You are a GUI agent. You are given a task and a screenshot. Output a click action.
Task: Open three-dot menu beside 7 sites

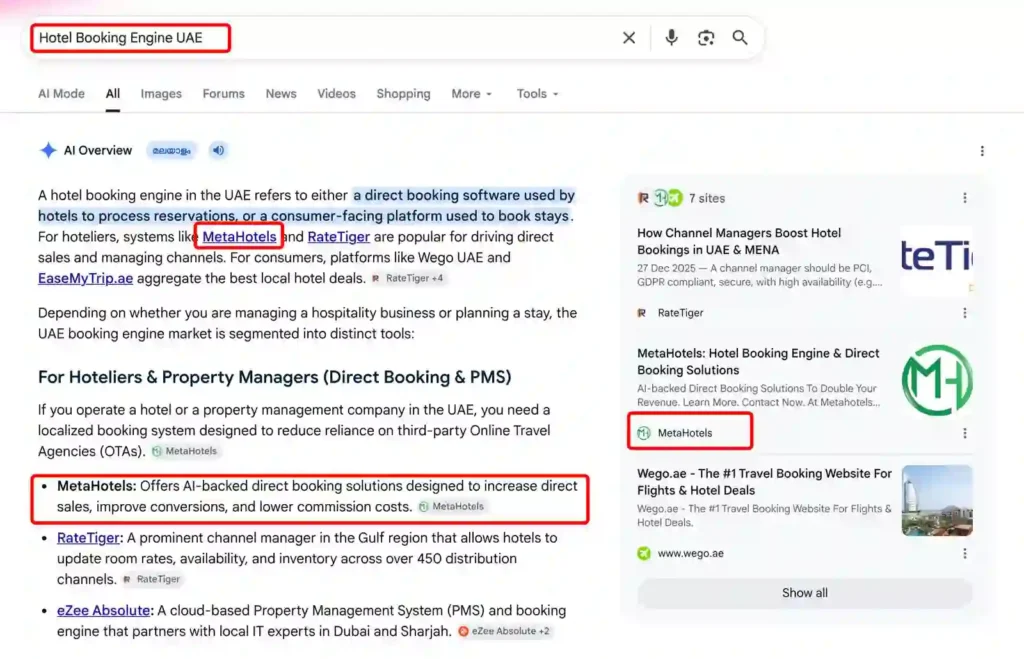[965, 198]
